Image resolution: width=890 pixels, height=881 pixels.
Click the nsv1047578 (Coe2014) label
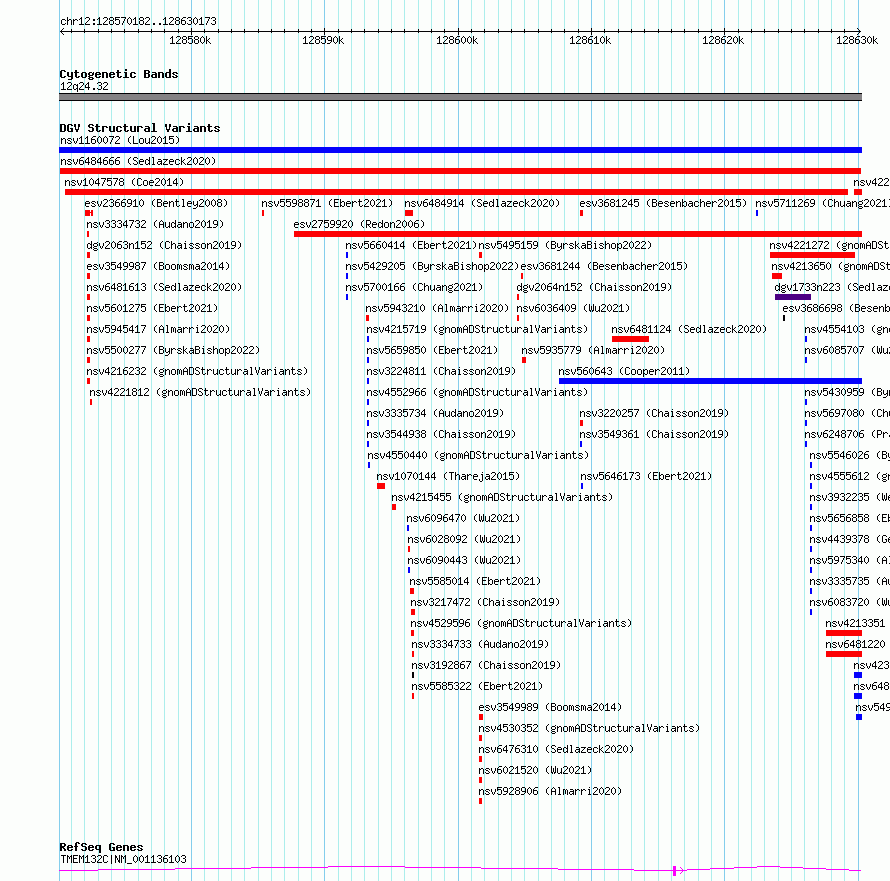(124, 182)
